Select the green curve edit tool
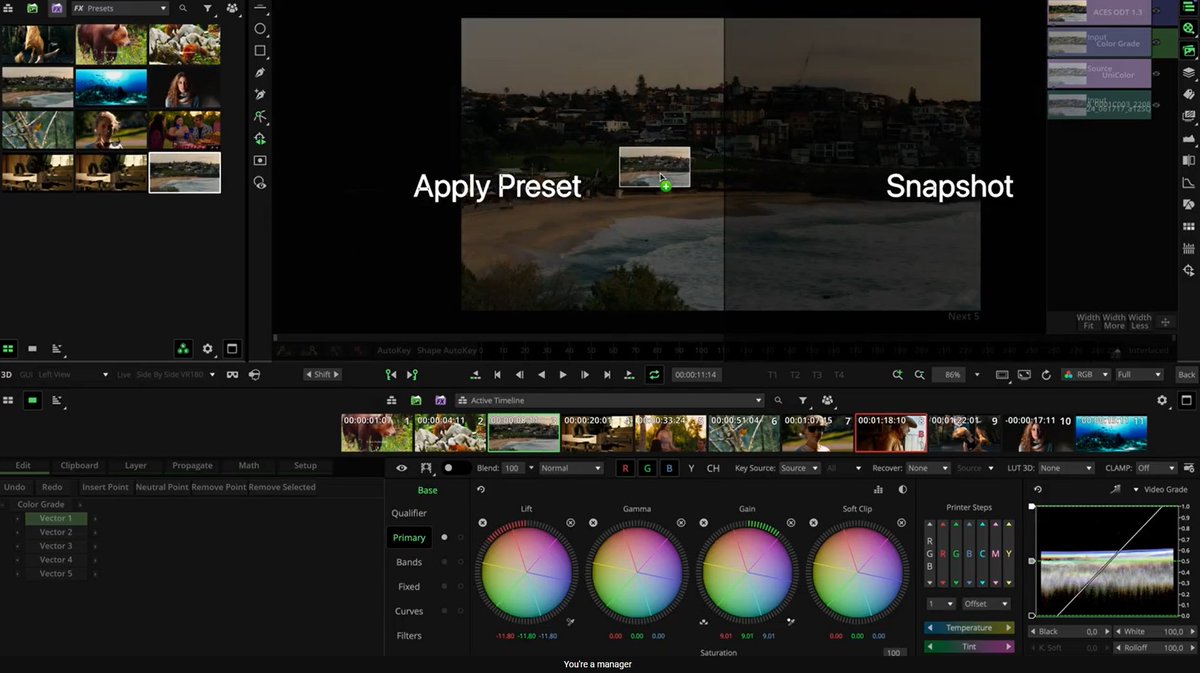 [260, 116]
